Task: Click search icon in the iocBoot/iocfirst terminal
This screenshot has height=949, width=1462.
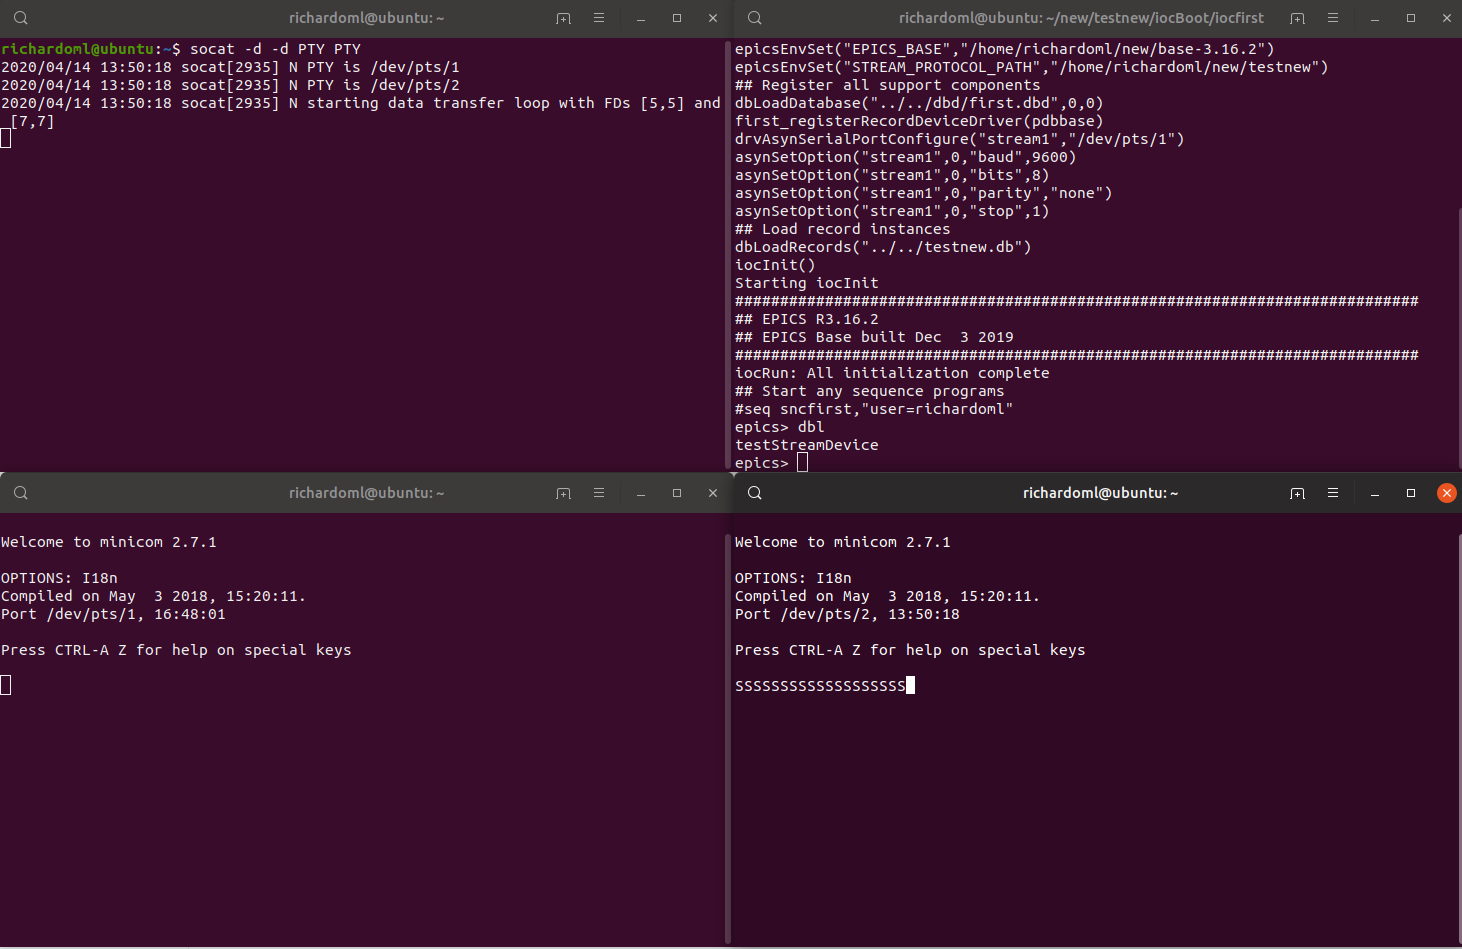Action: tap(755, 18)
